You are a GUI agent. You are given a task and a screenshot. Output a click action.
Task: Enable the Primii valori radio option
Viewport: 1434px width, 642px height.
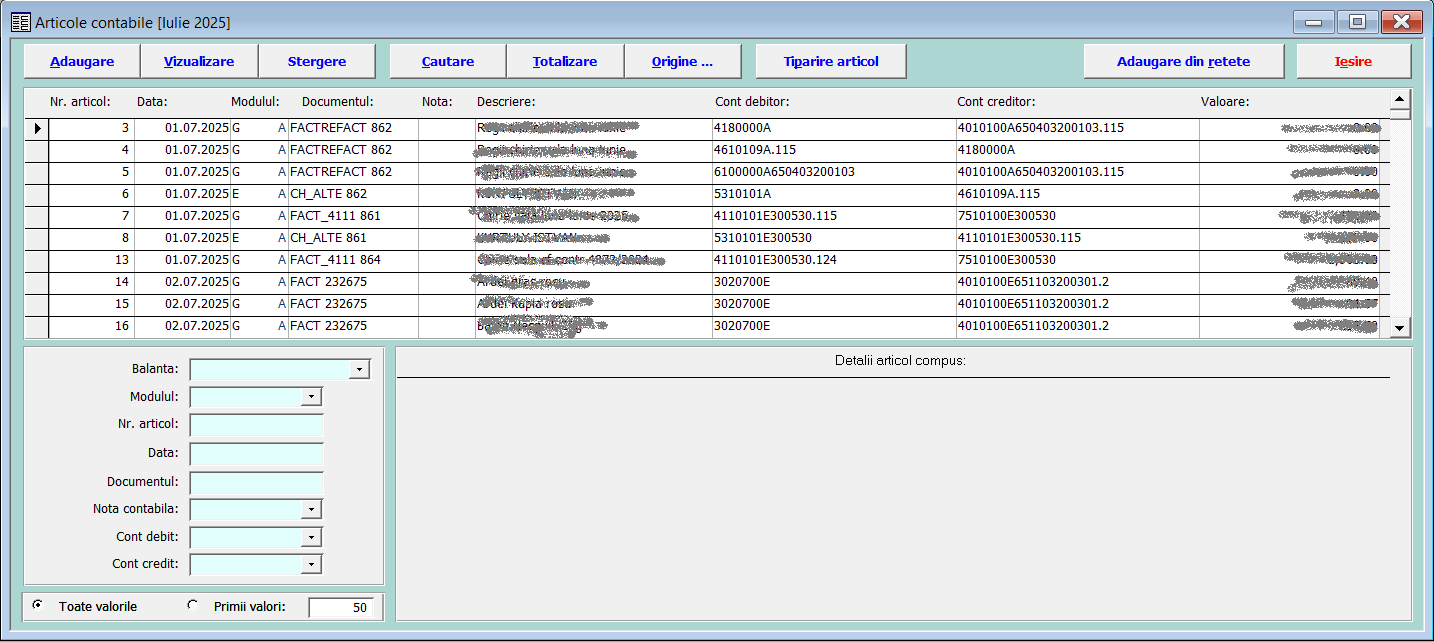193,606
